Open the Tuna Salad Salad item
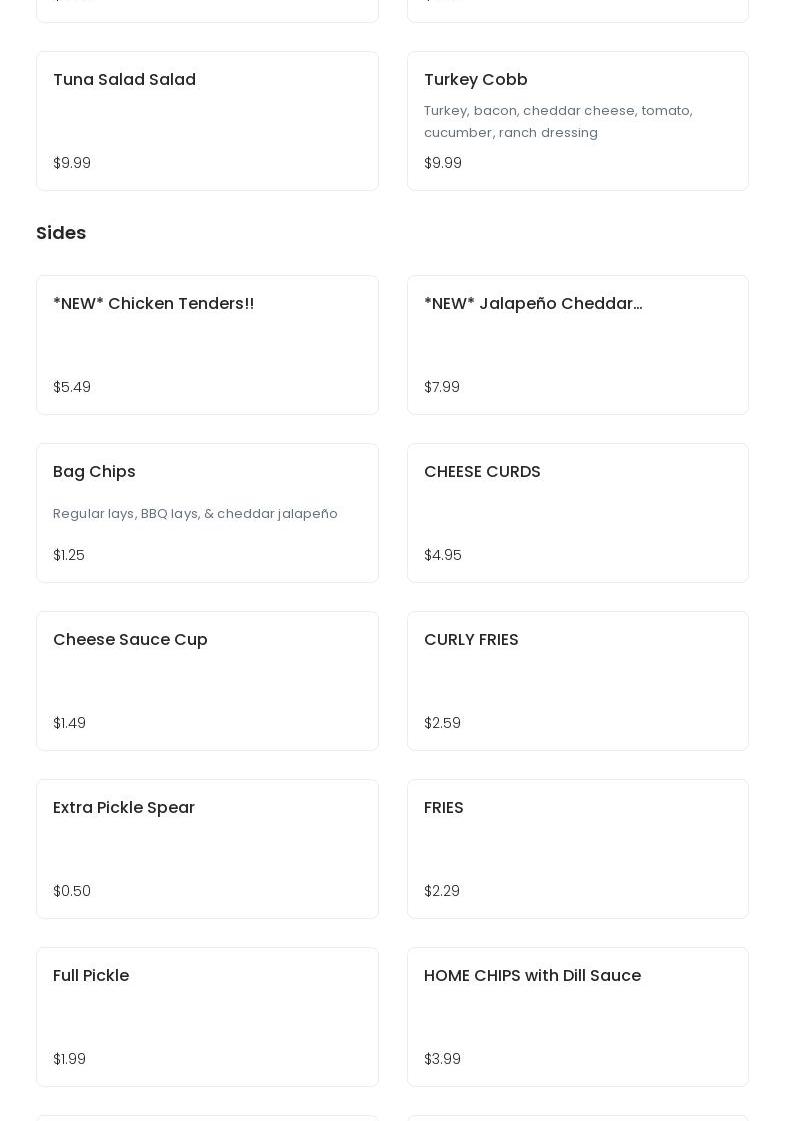The image size is (785, 1121). tap(207, 120)
